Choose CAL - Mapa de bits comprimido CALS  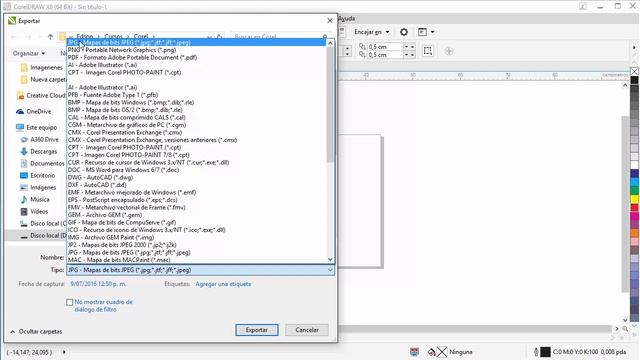127,118
